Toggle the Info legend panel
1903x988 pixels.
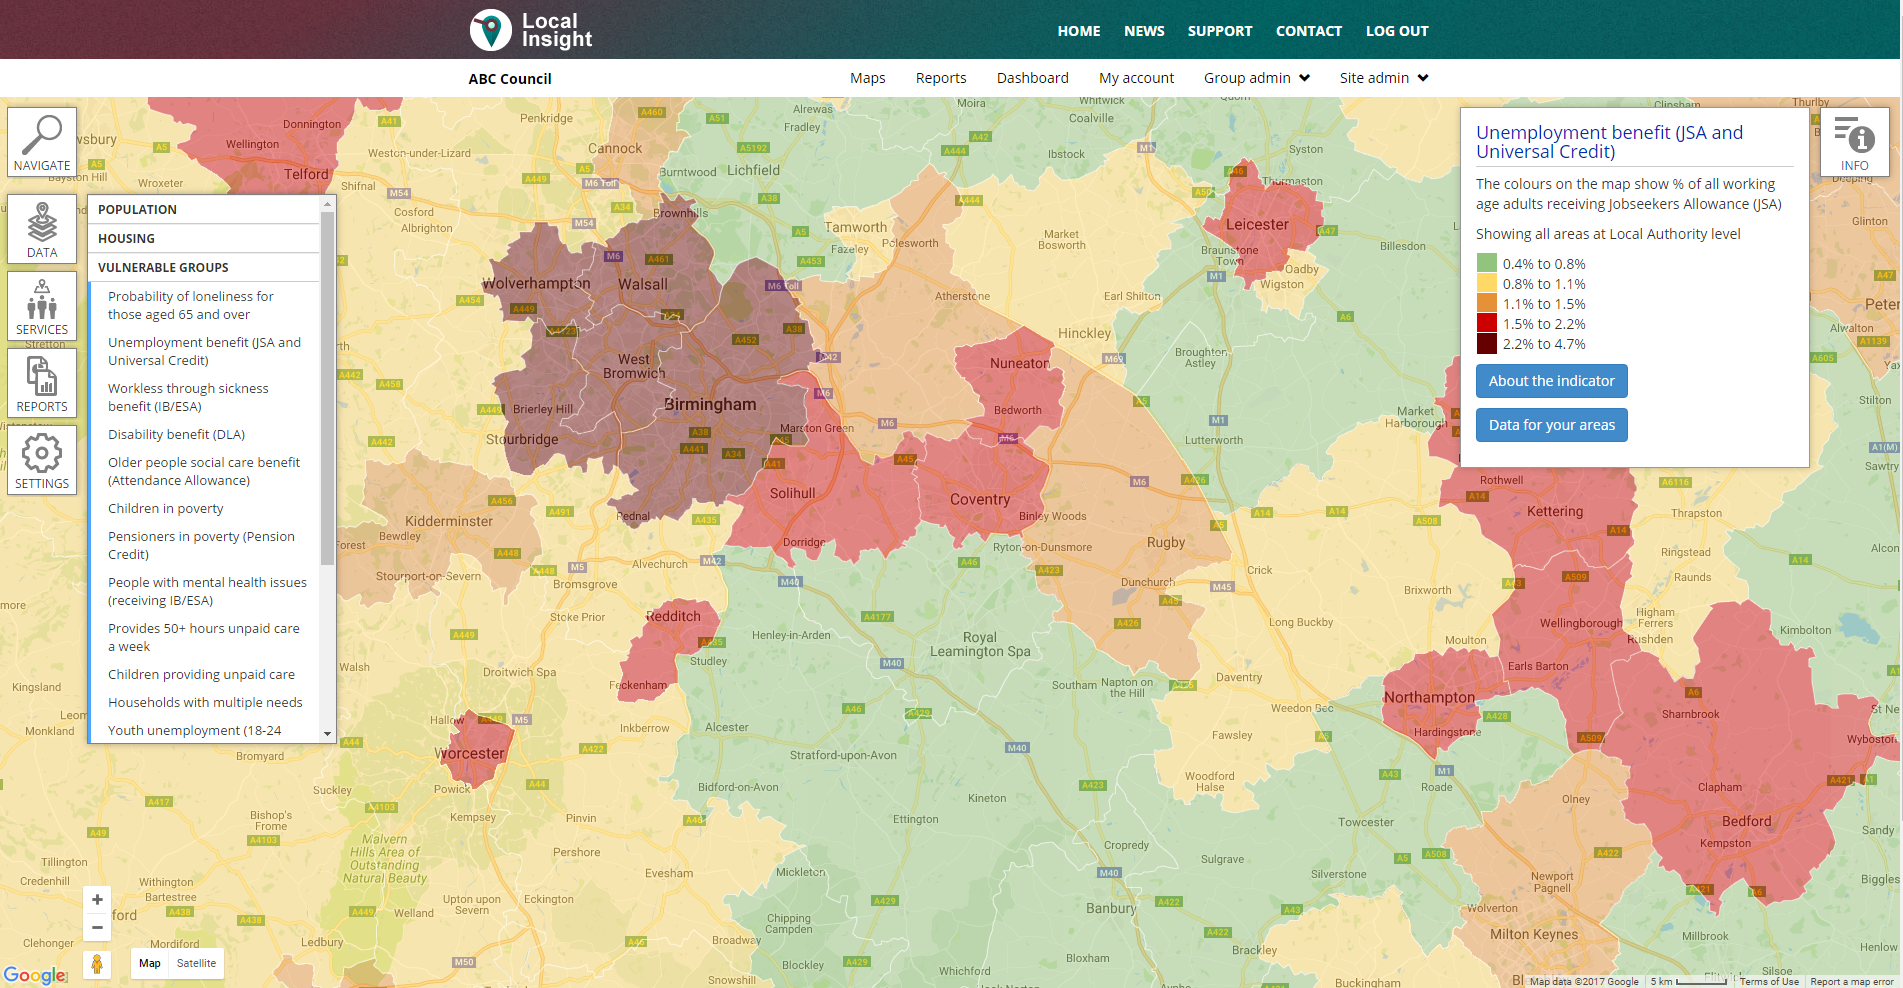1855,142
